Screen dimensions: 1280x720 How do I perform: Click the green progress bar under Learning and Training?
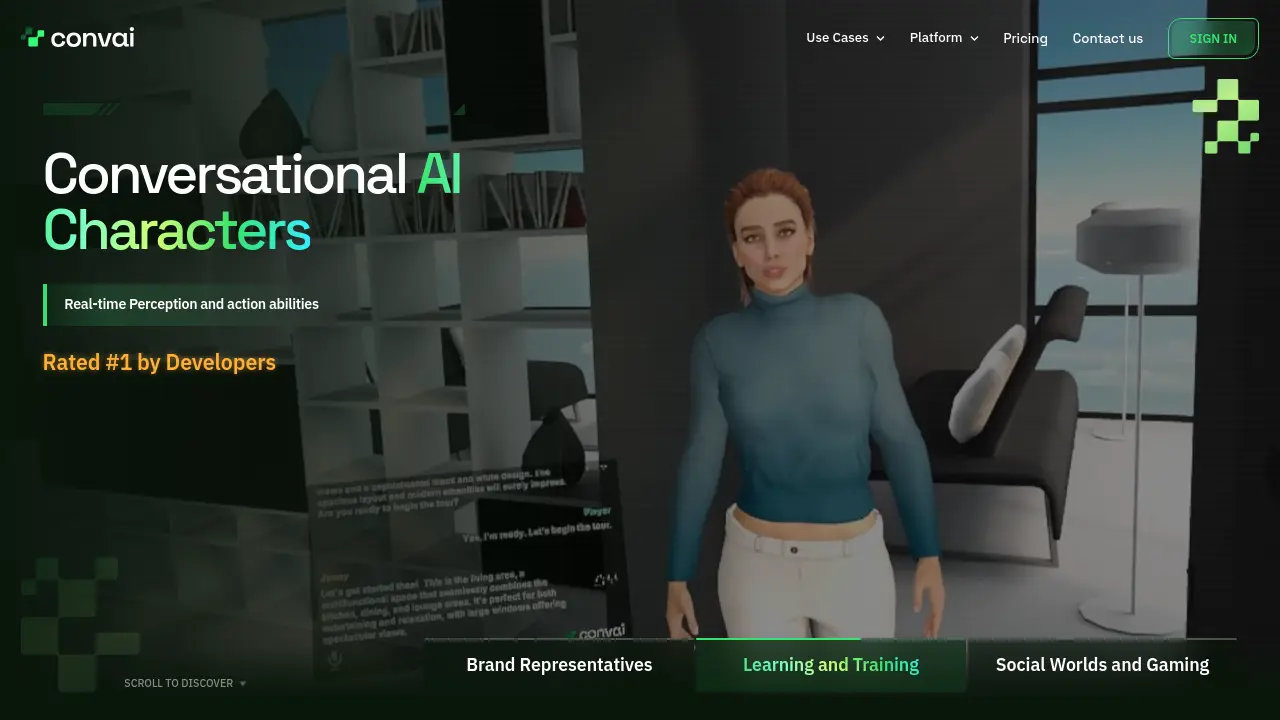point(778,639)
